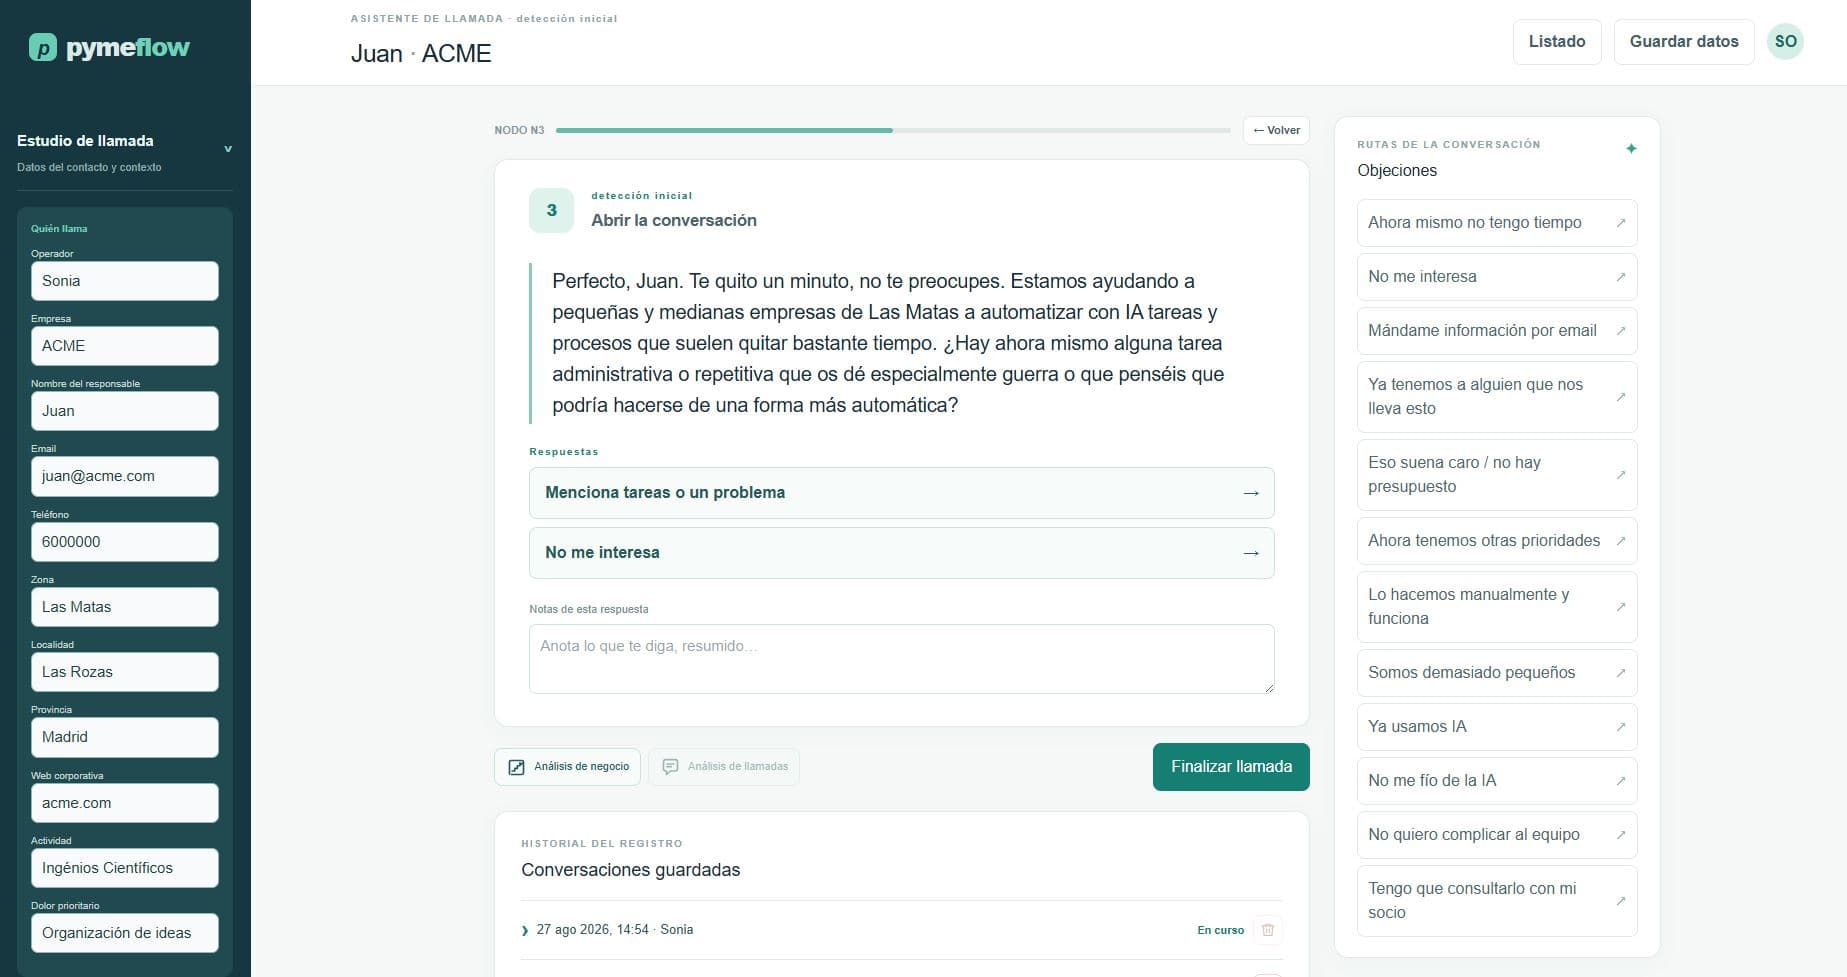Select 'Tengo que consultarlo con mi socio'
The height and width of the screenshot is (977, 1847).
click(x=1496, y=901)
